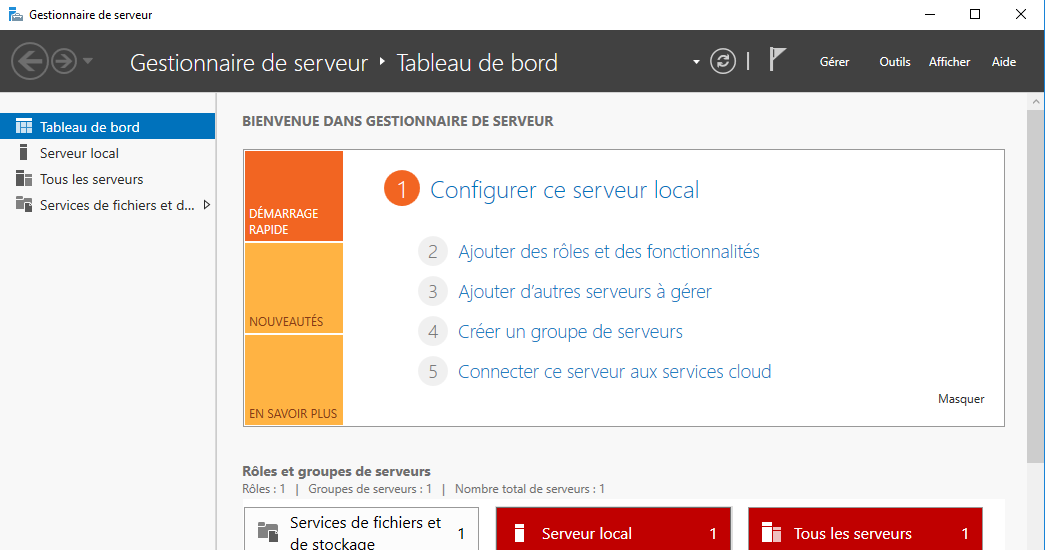Expand Services de fichiers sidebar arrow

(x=207, y=205)
